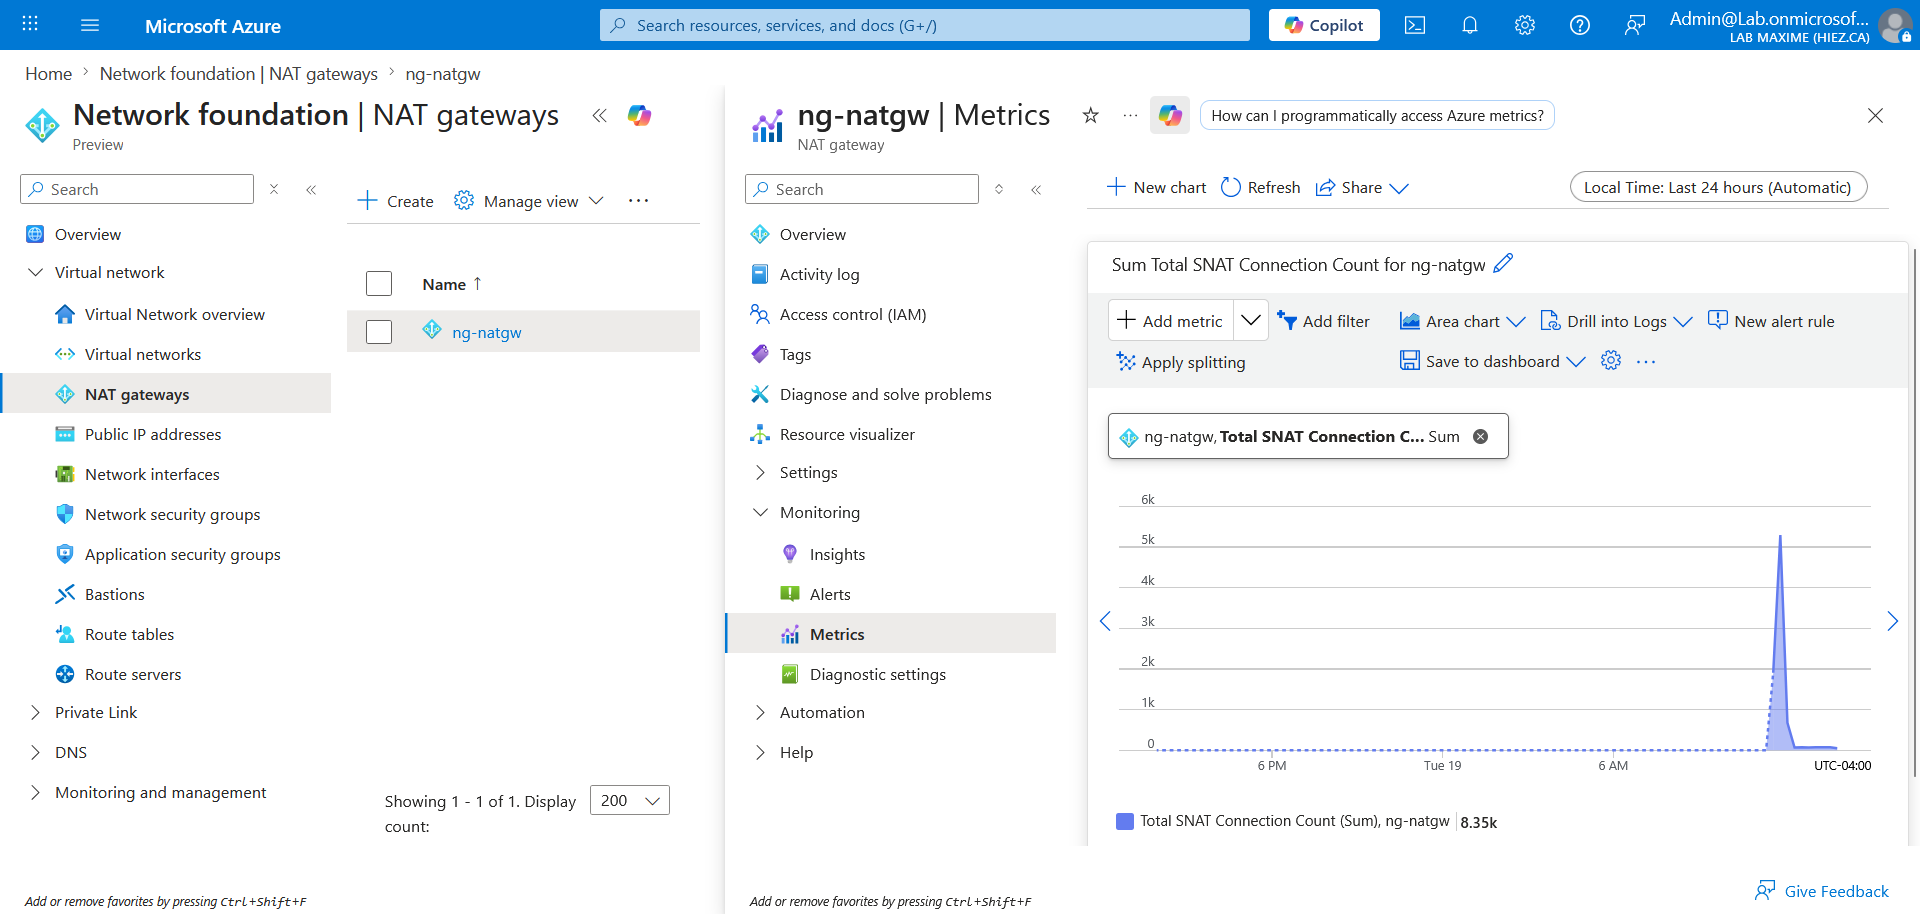The width and height of the screenshot is (1920, 914).
Task: Collapse the Network foundation side menu
Action: [x=311, y=189]
